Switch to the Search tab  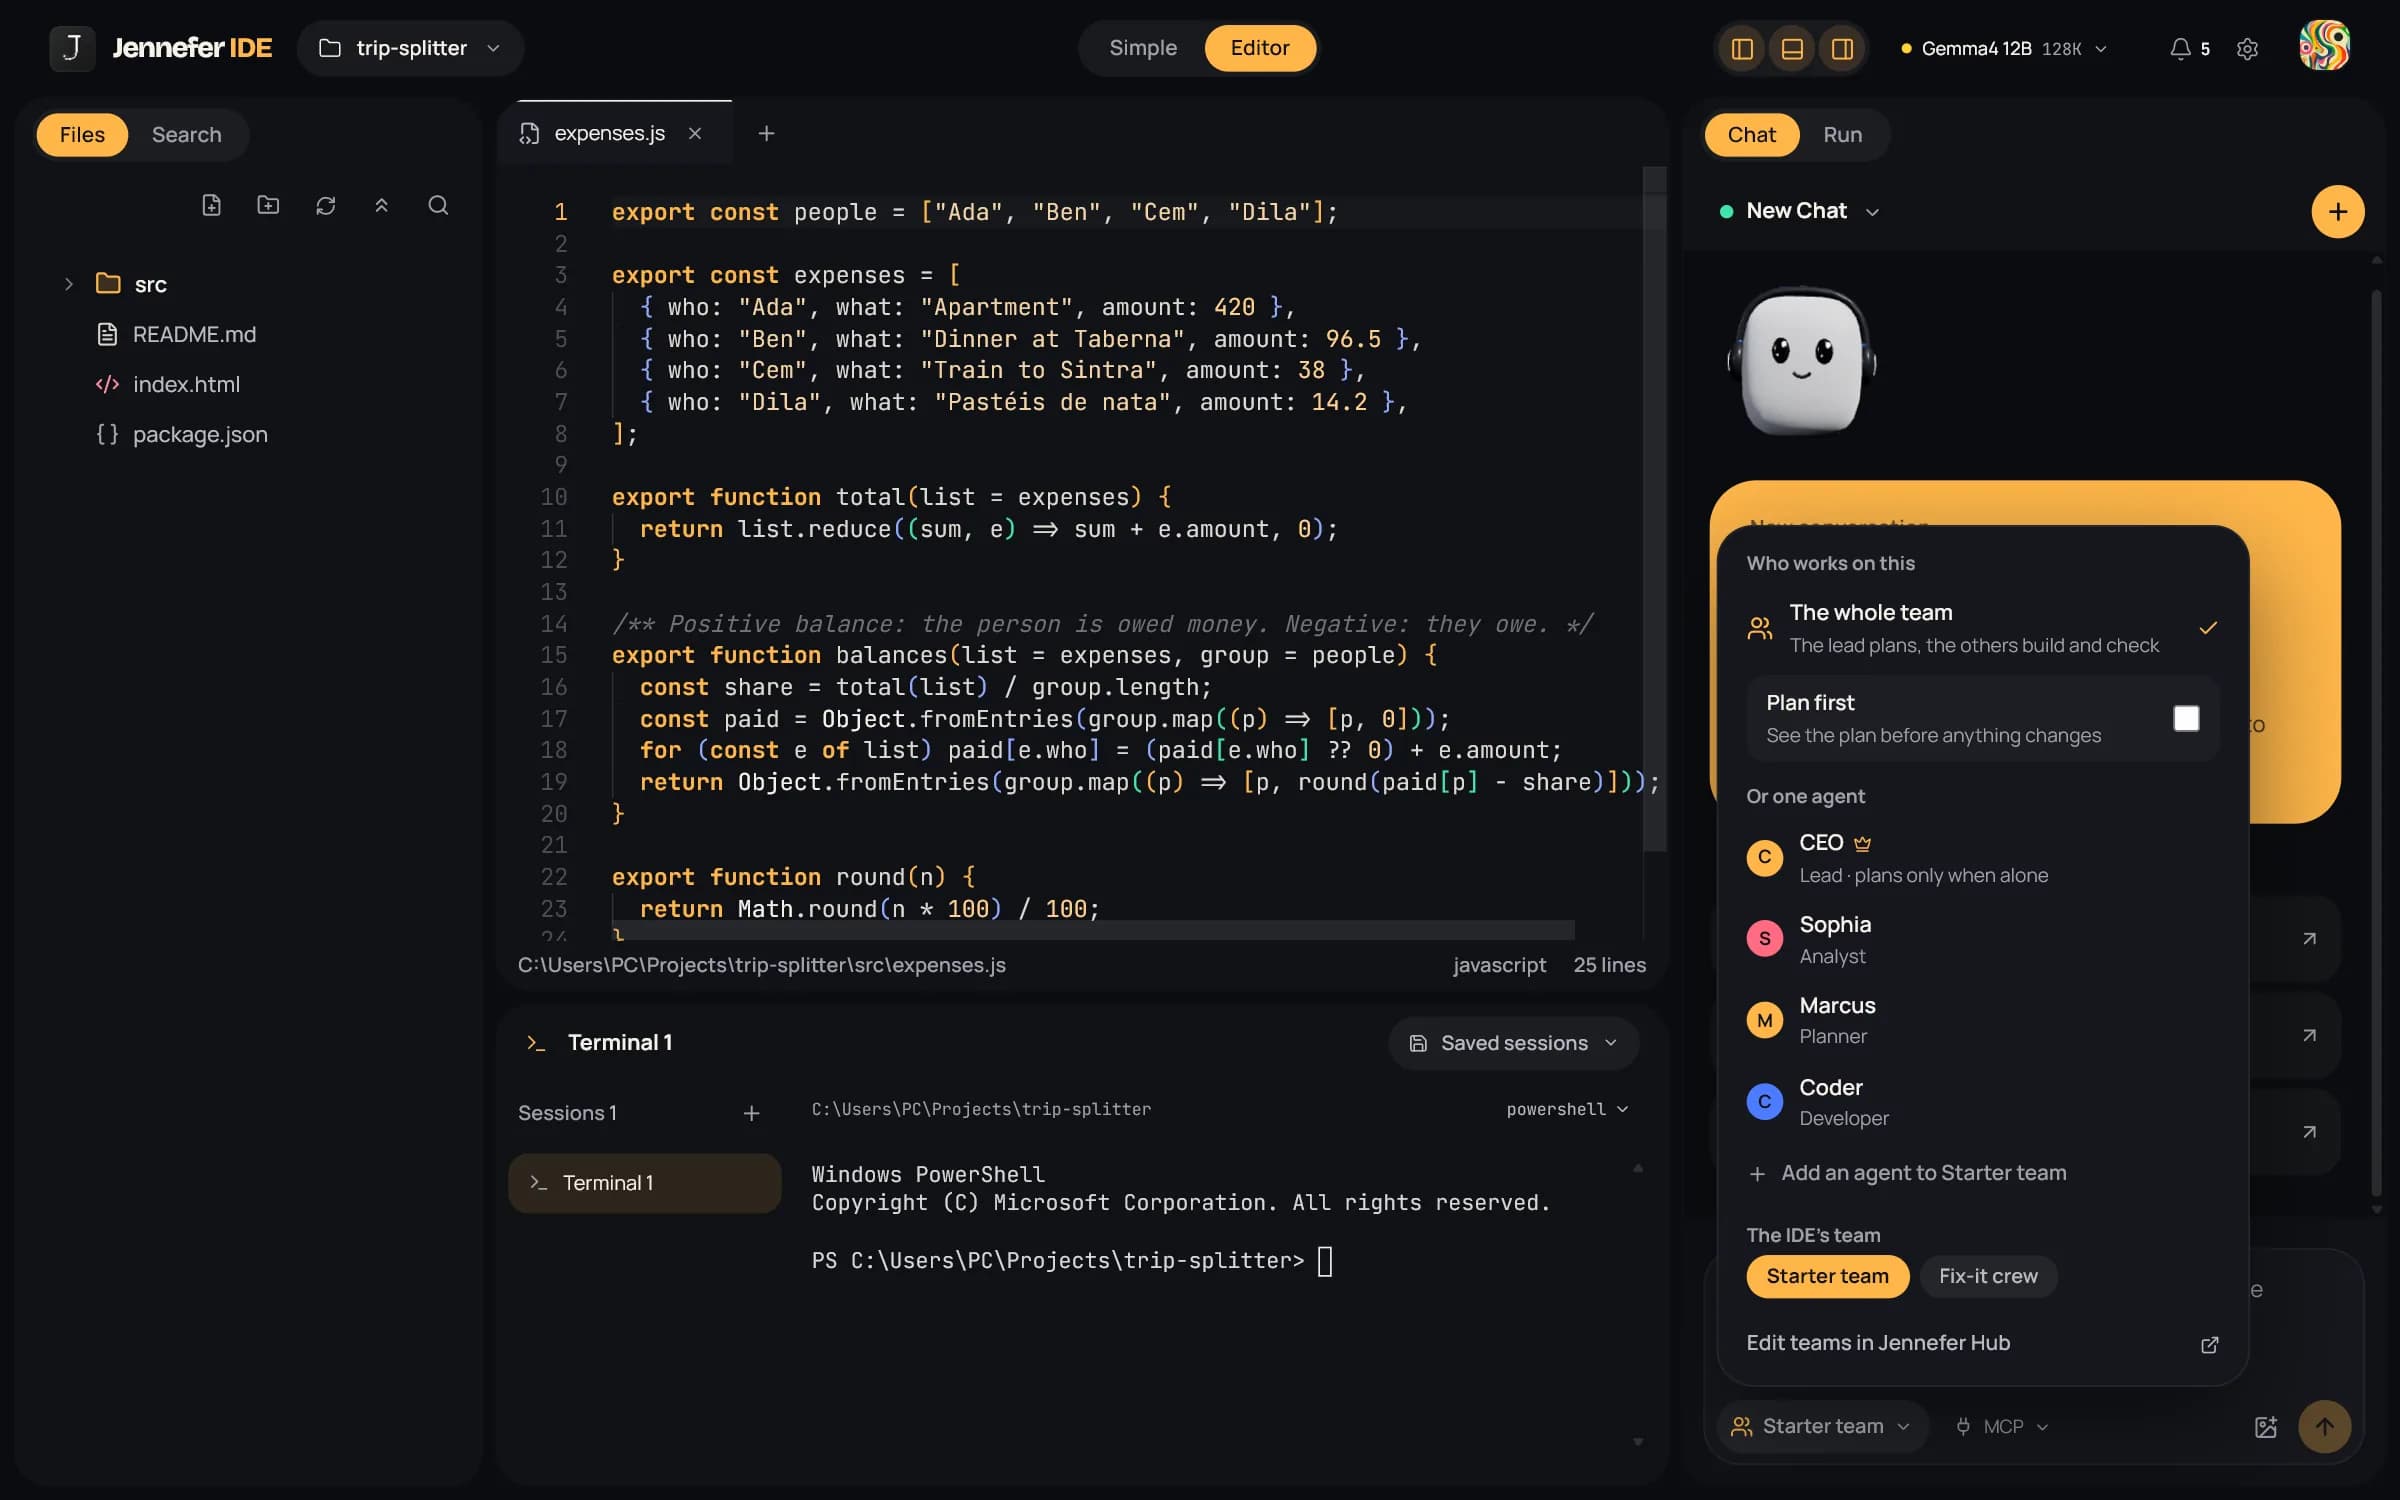[186, 134]
